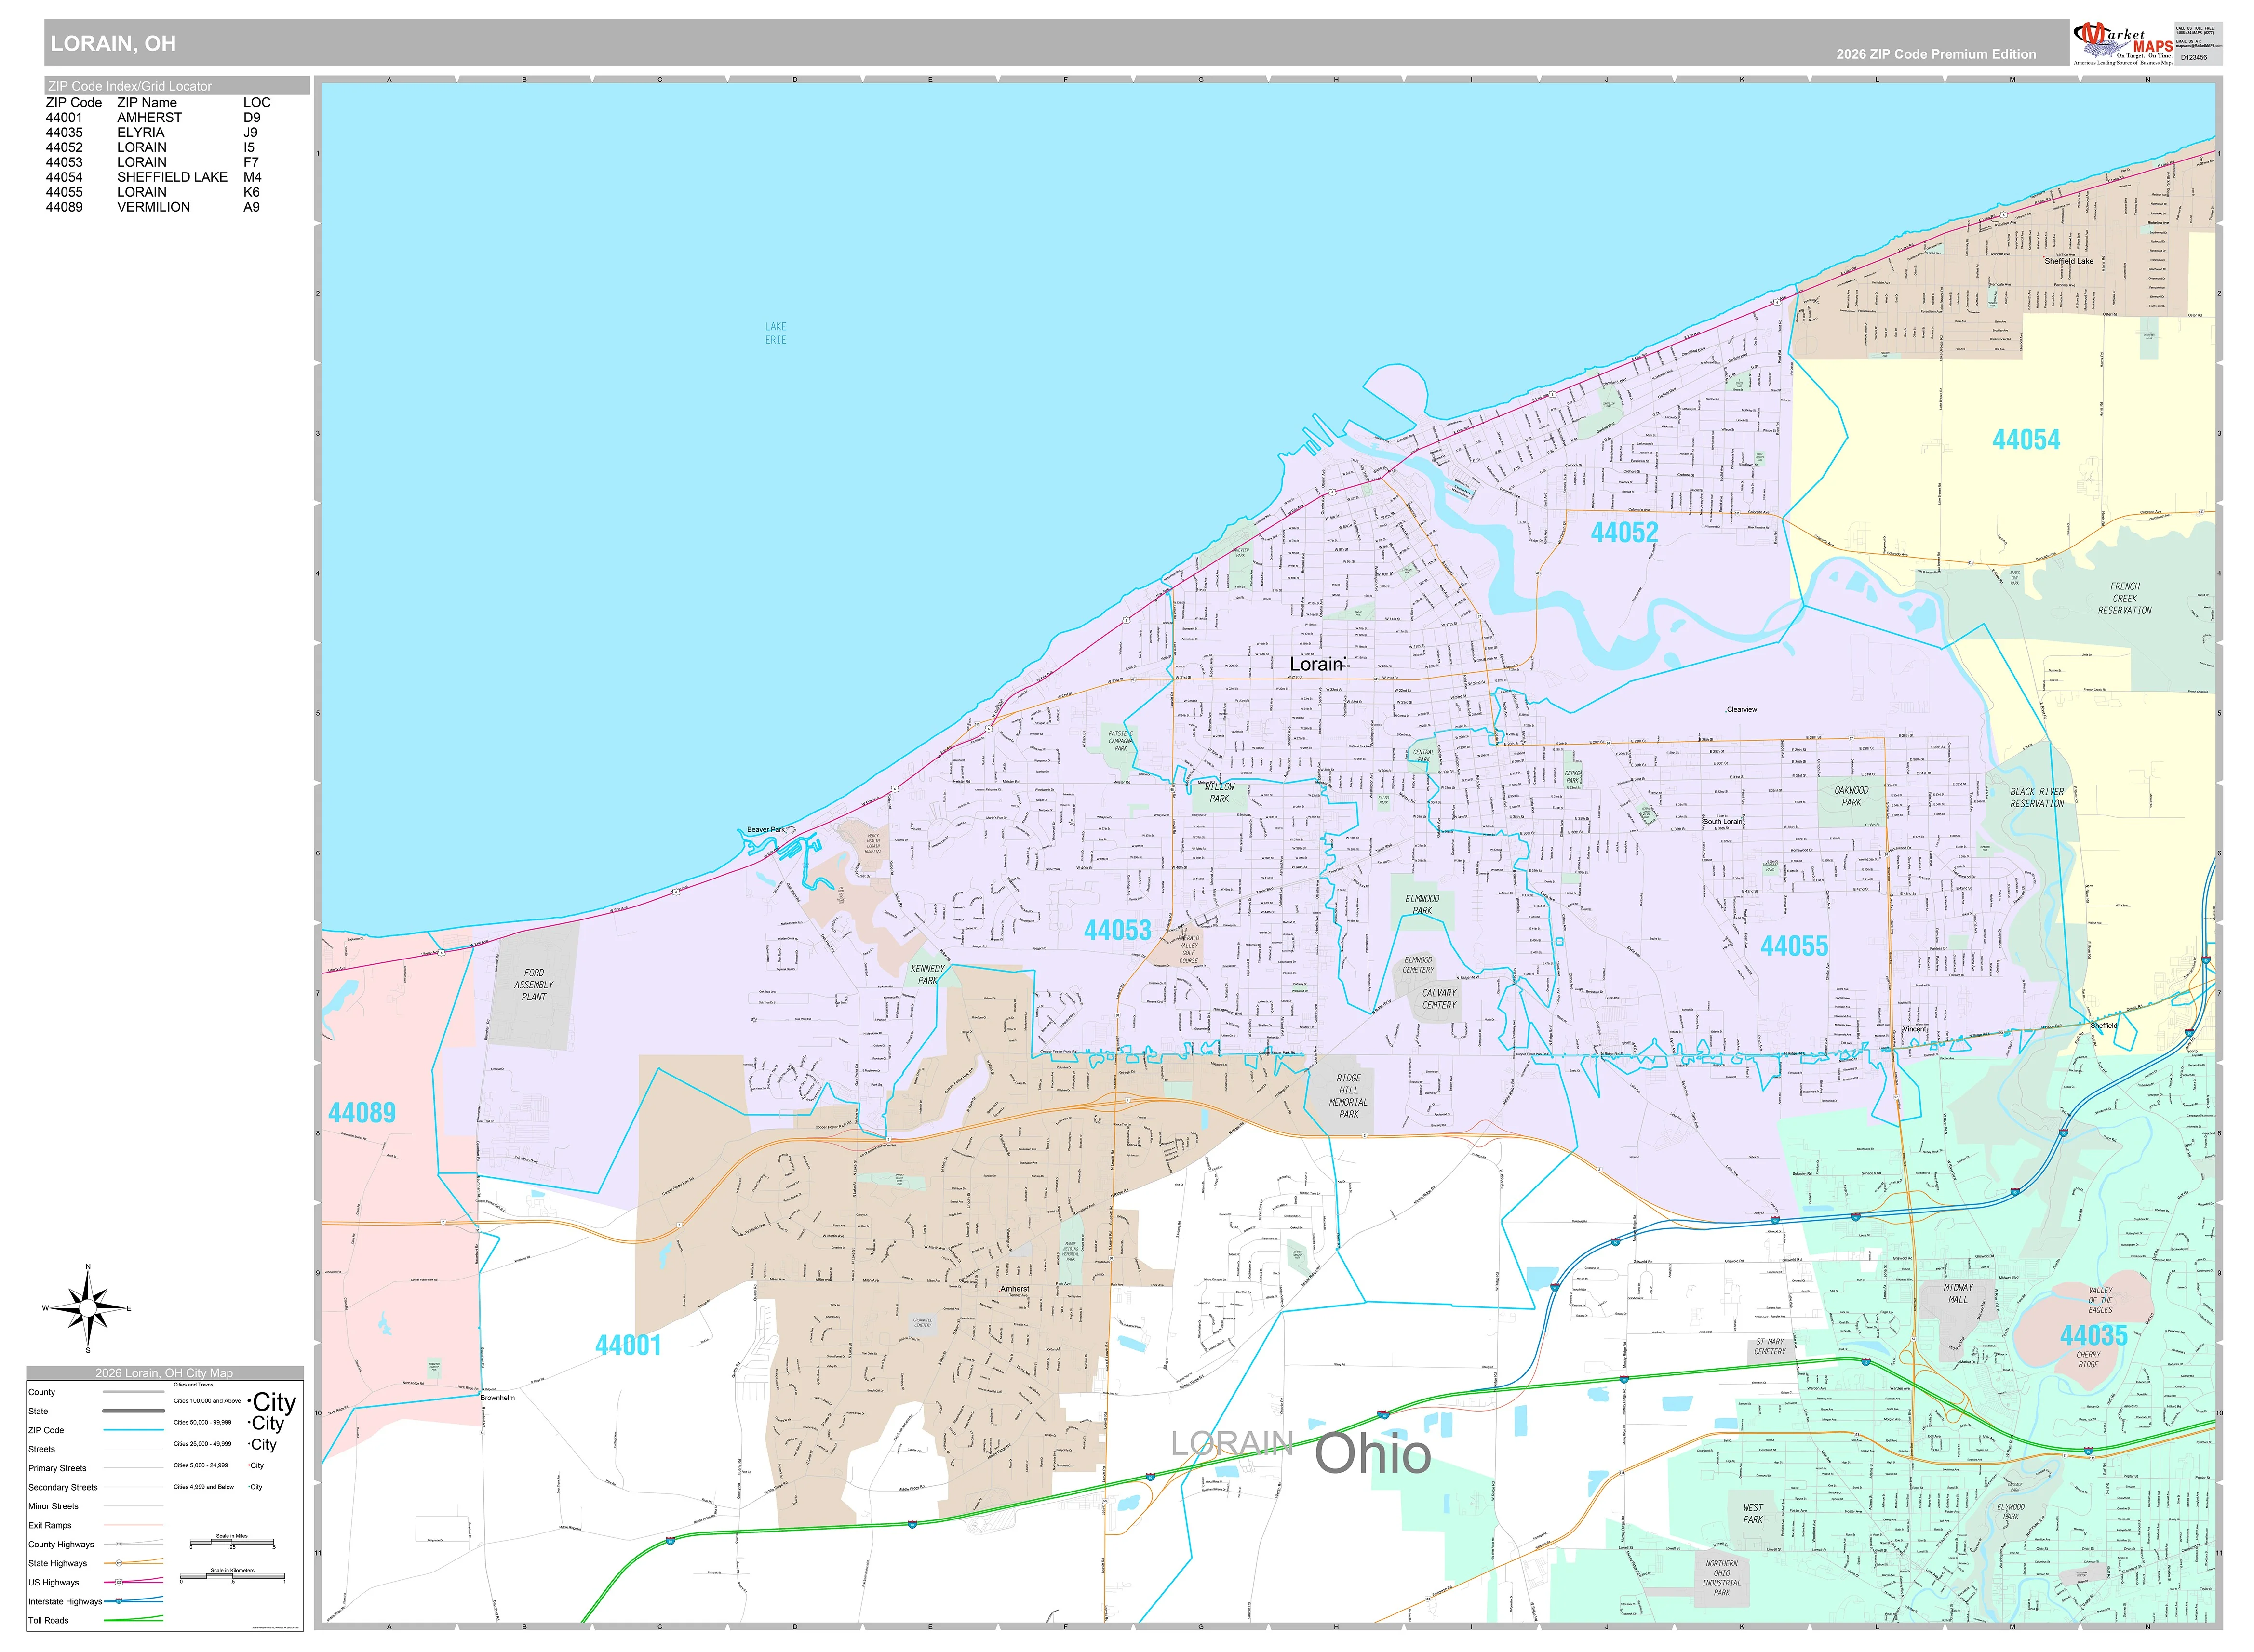Click the Market Maps logo
Viewport: 2254px width, 1652px height.
coord(2124,43)
